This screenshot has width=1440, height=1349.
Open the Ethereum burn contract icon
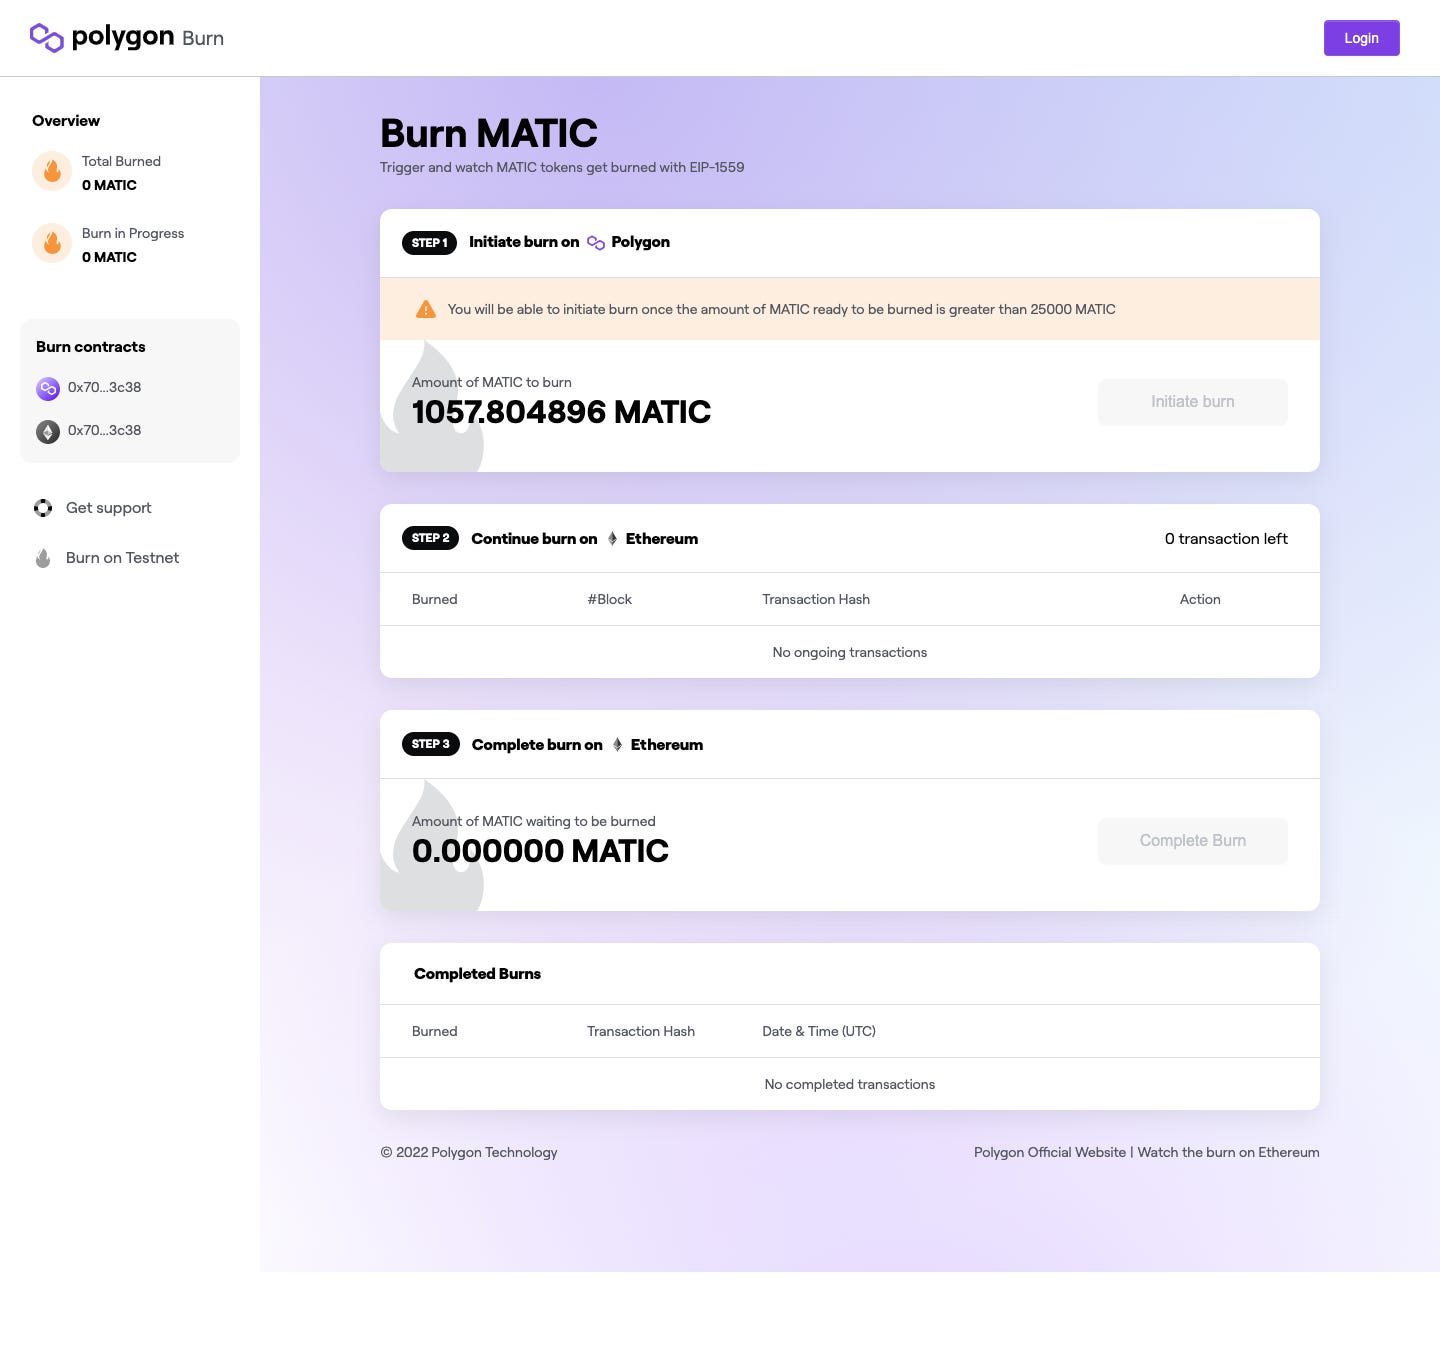tap(48, 431)
